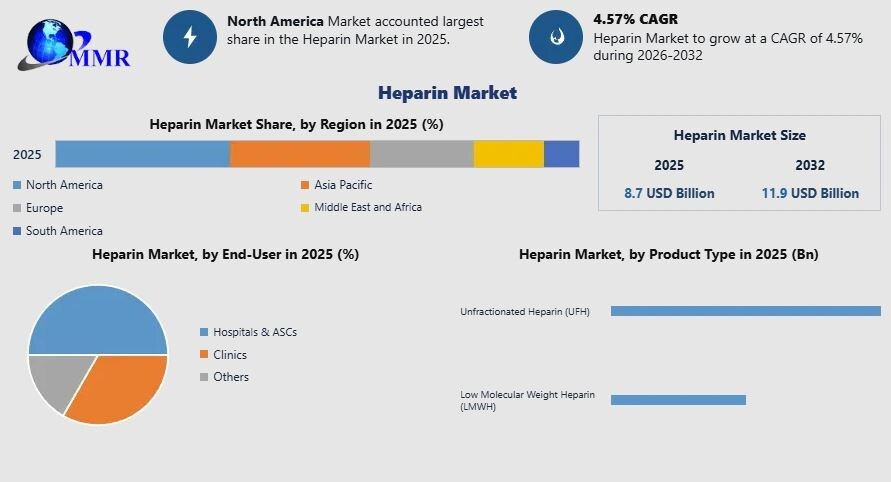Click the orange Asia Pacific bar segment
The height and width of the screenshot is (482, 891).
[x=300, y=154]
